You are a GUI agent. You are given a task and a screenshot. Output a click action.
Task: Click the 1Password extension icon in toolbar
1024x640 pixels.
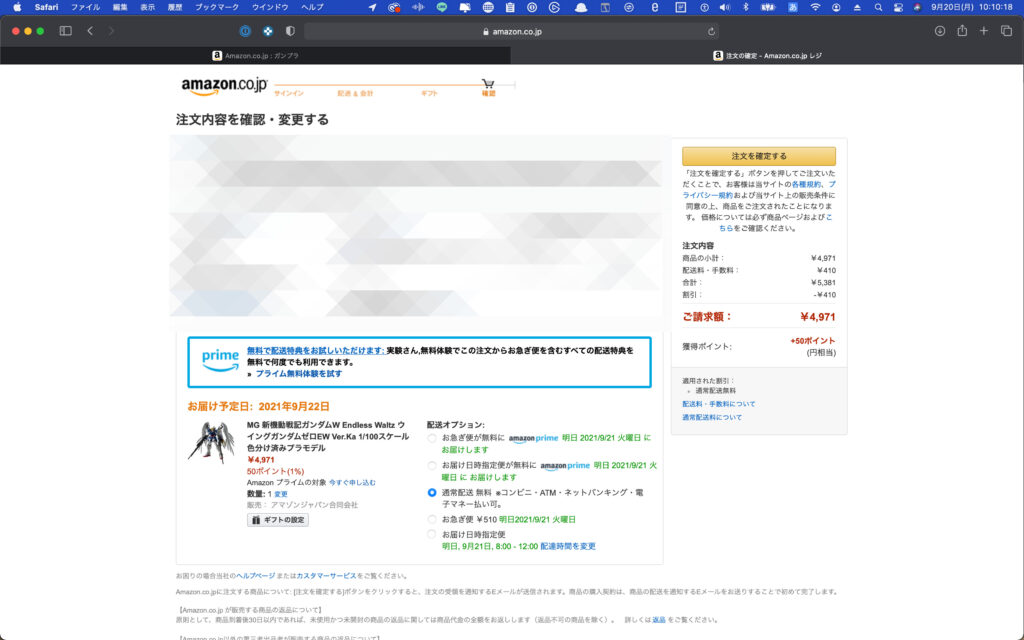click(245, 31)
